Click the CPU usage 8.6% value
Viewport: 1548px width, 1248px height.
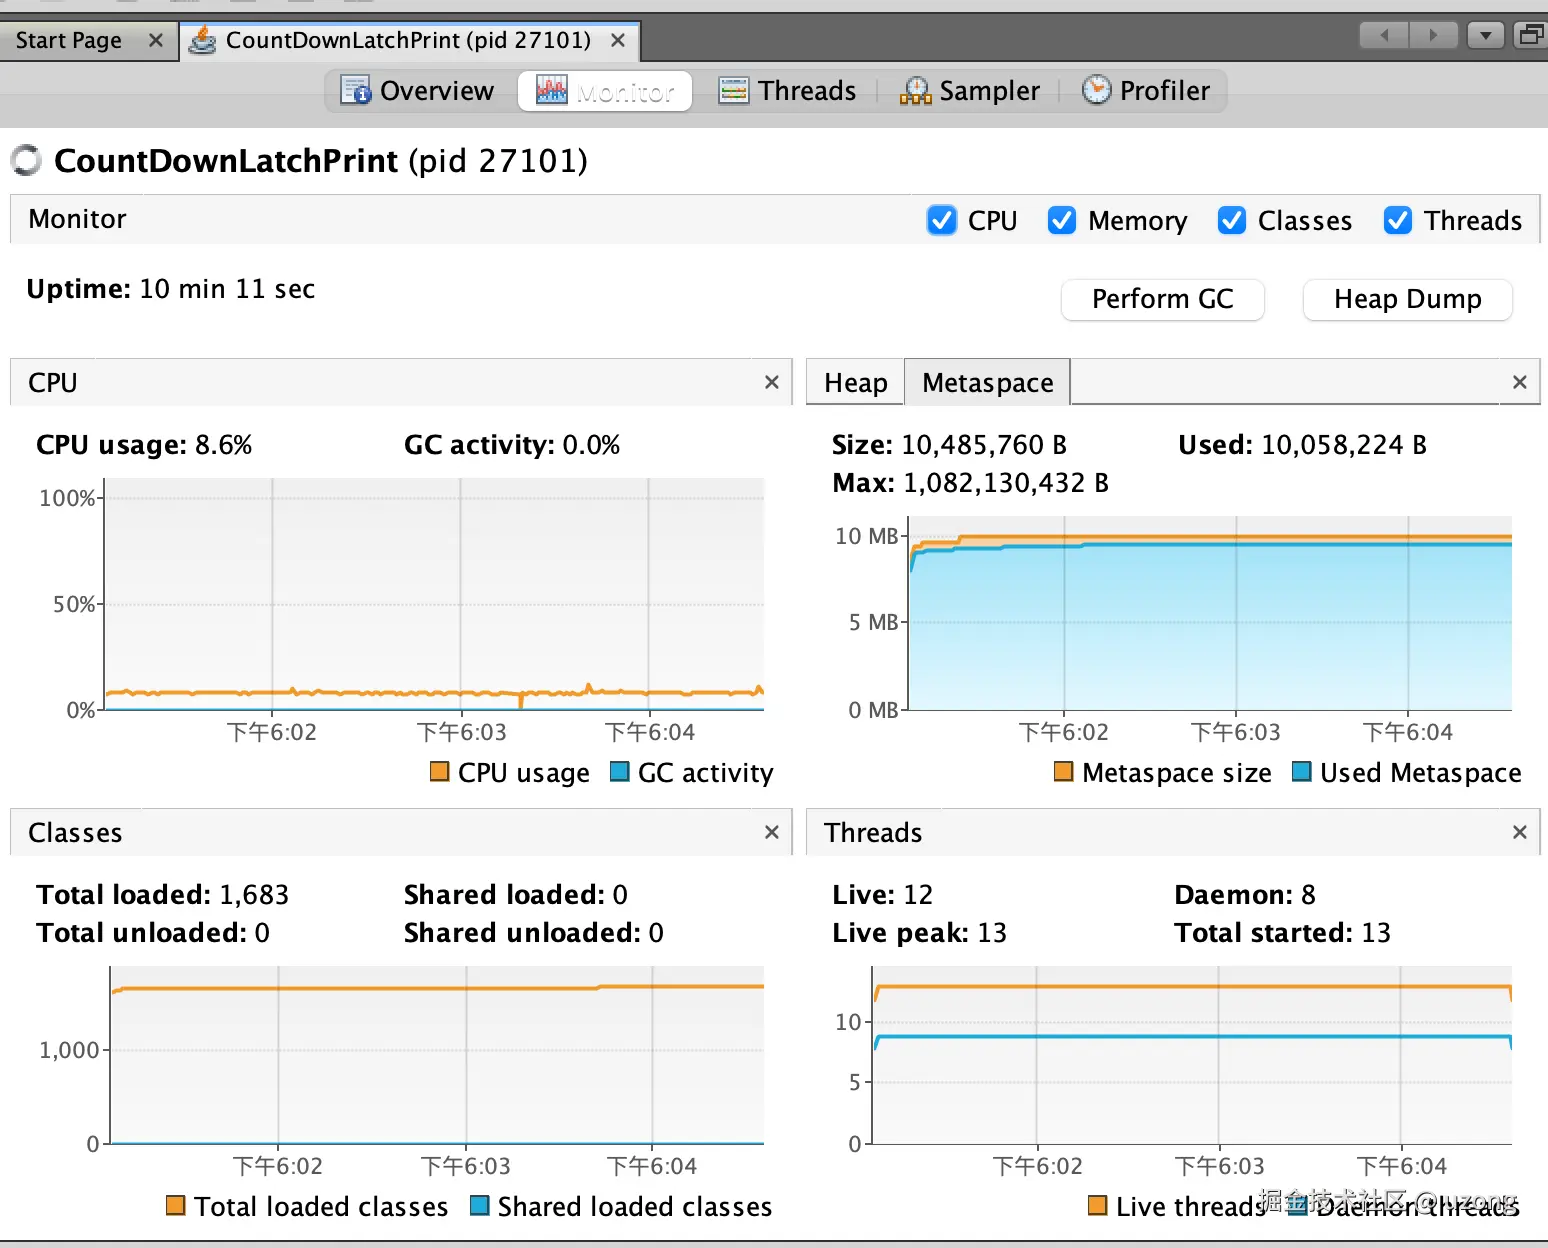[x=223, y=445]
